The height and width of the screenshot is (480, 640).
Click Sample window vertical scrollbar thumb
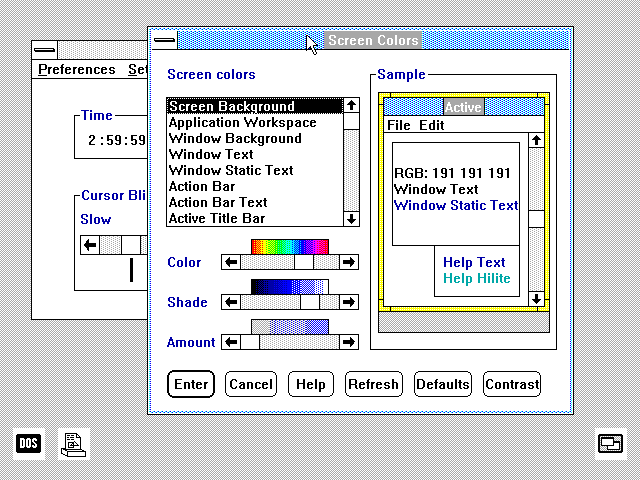coord(536,219)
